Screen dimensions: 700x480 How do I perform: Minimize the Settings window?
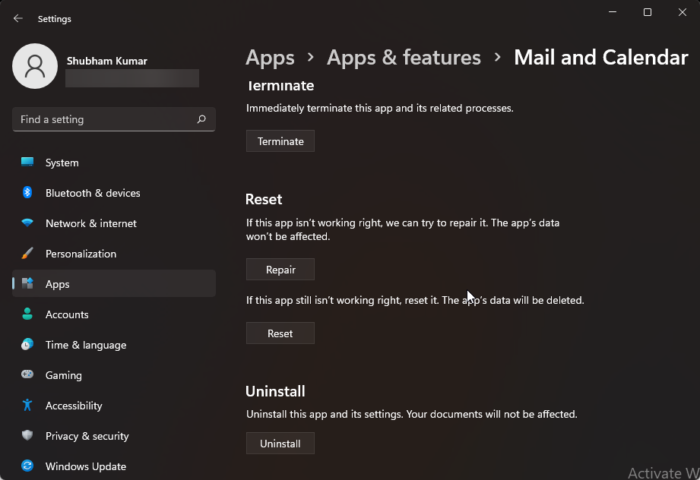(x=612, y=12)
